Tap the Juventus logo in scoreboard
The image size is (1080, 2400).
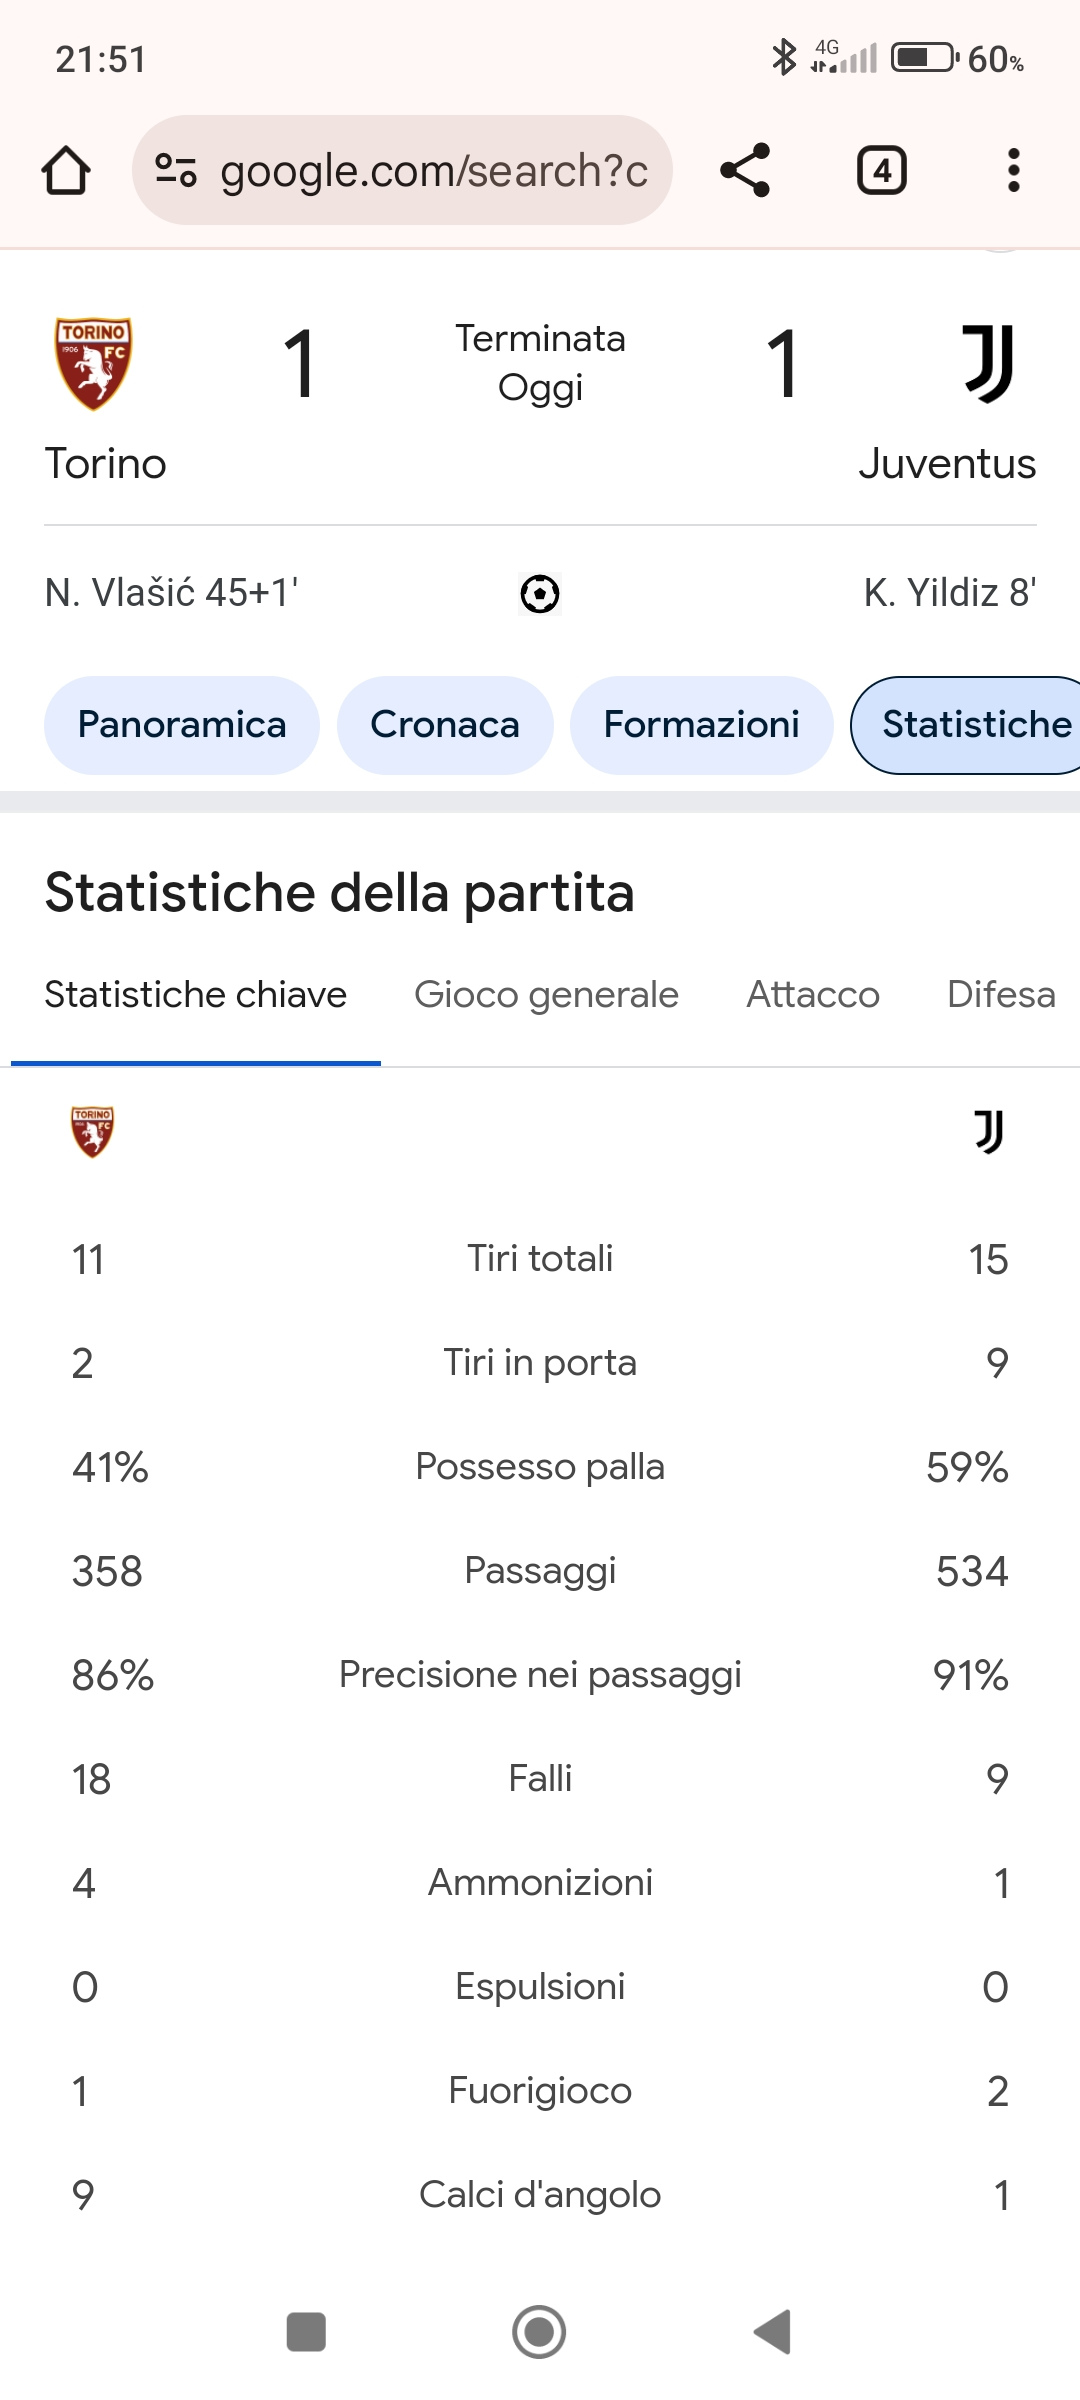pos(989,363)
